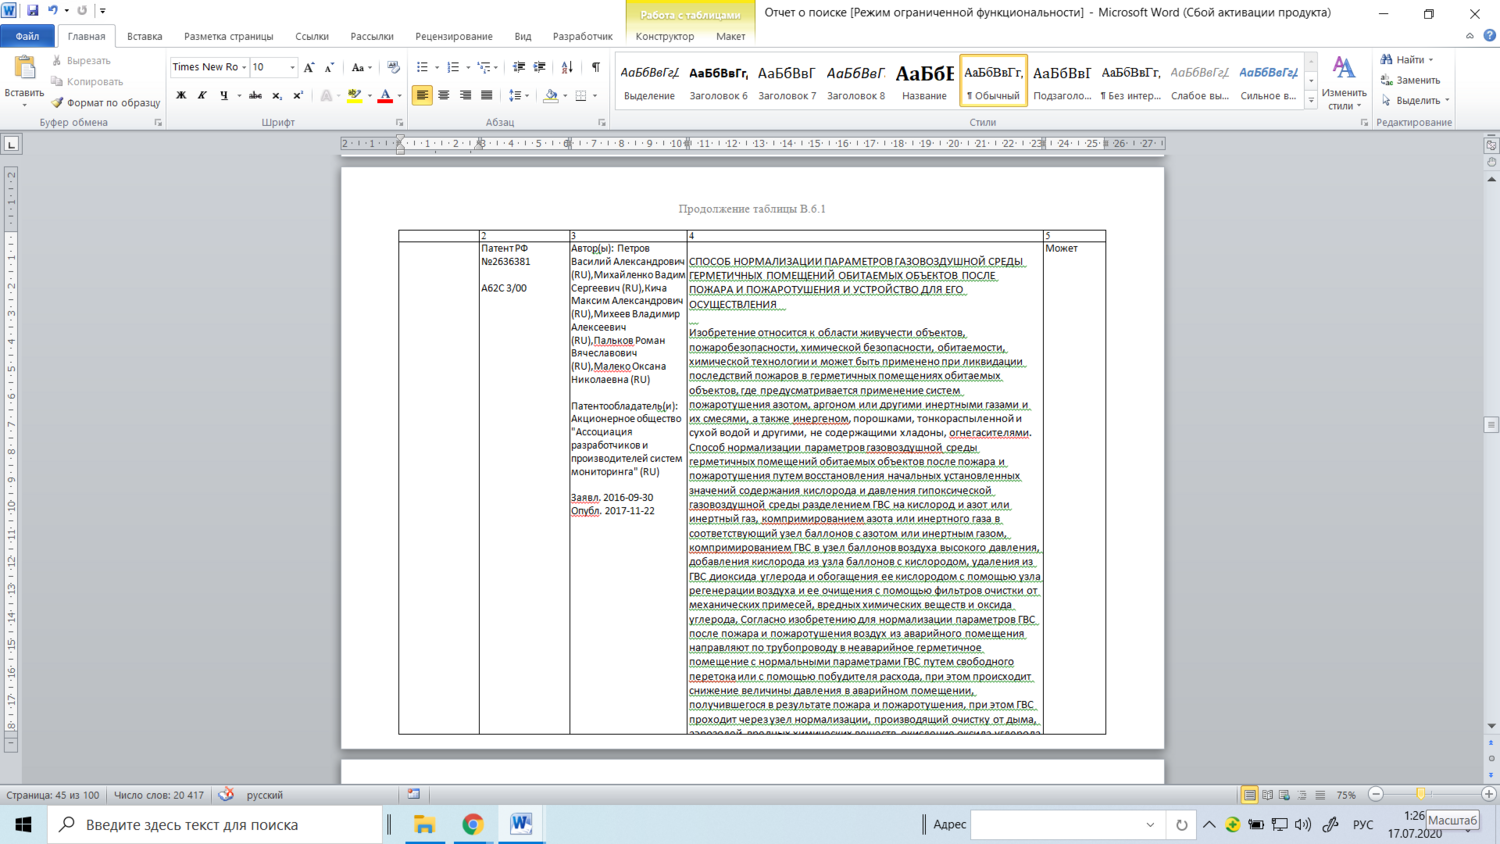This screenshot has height=844, width=1500.
Task: Click Заменить (Replace) in Editing group
Action: pos(1411,80)
